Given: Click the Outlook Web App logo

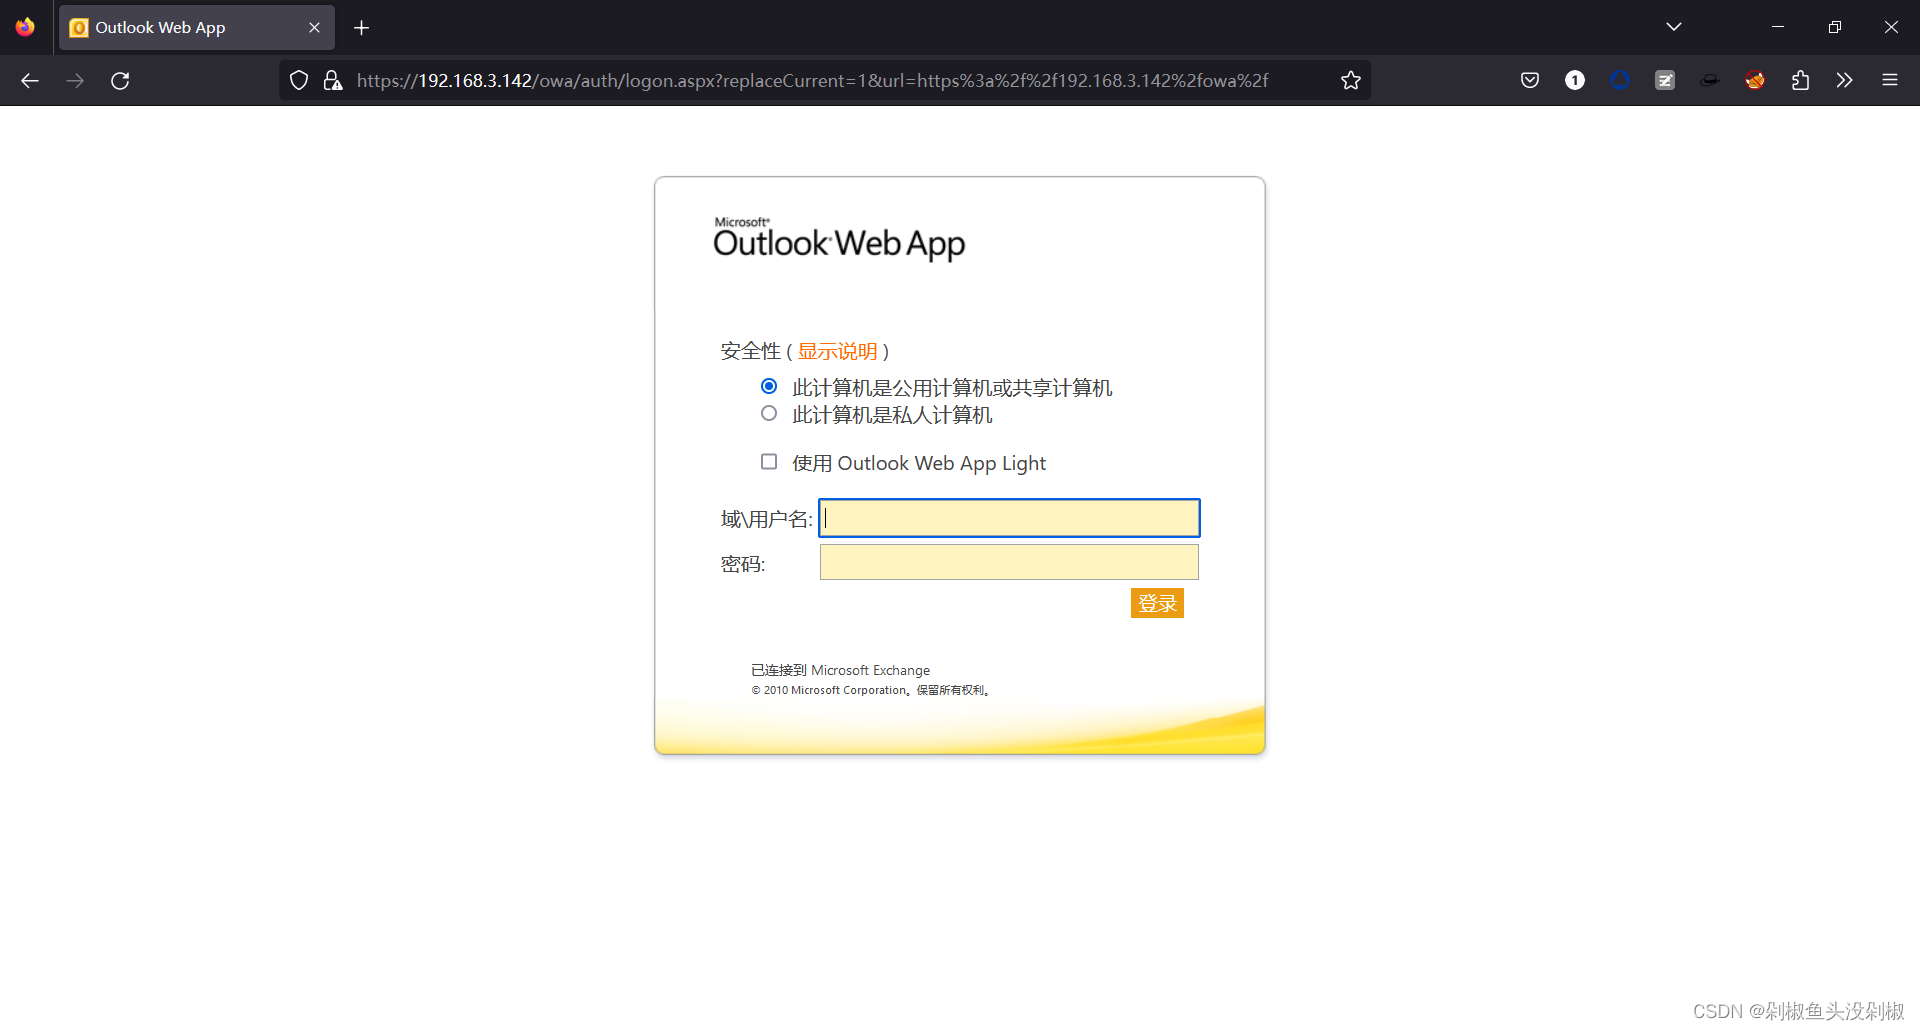Looking at the screenshot, I should [839, 238].
